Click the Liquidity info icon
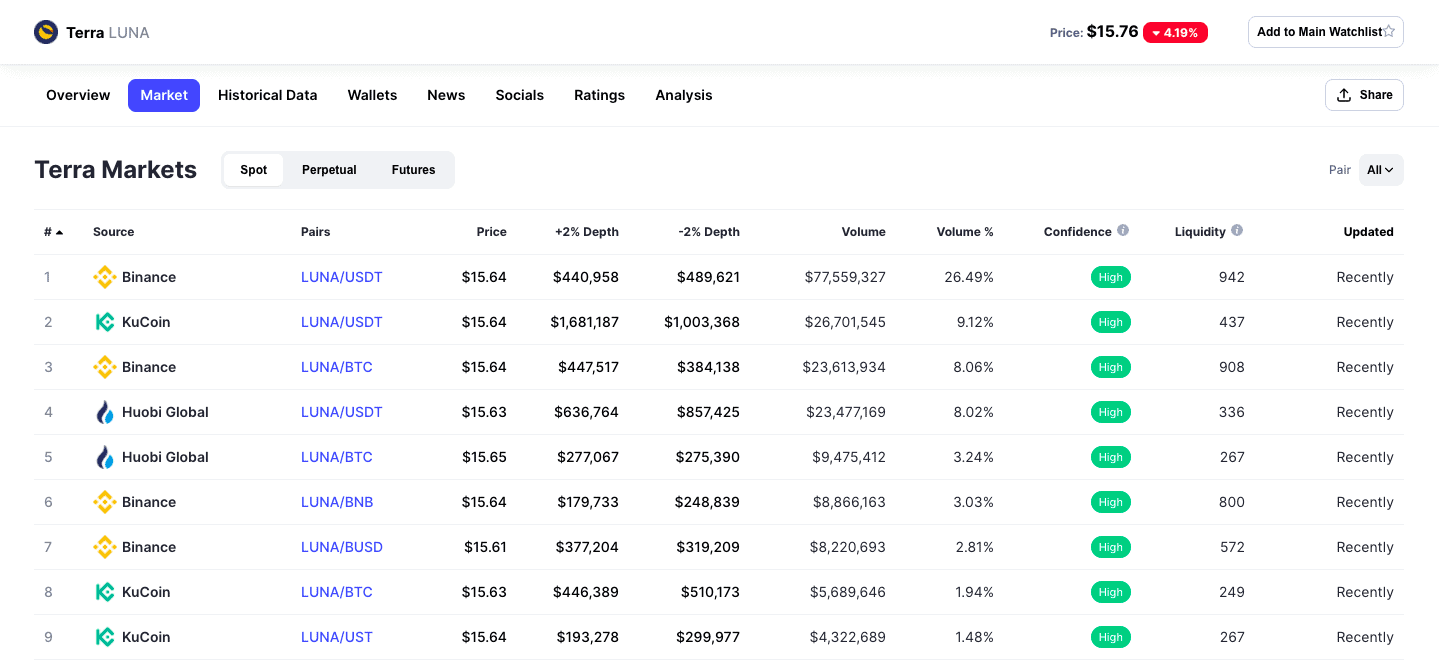Screen dimensions: 1439x663 point(1237,231)
